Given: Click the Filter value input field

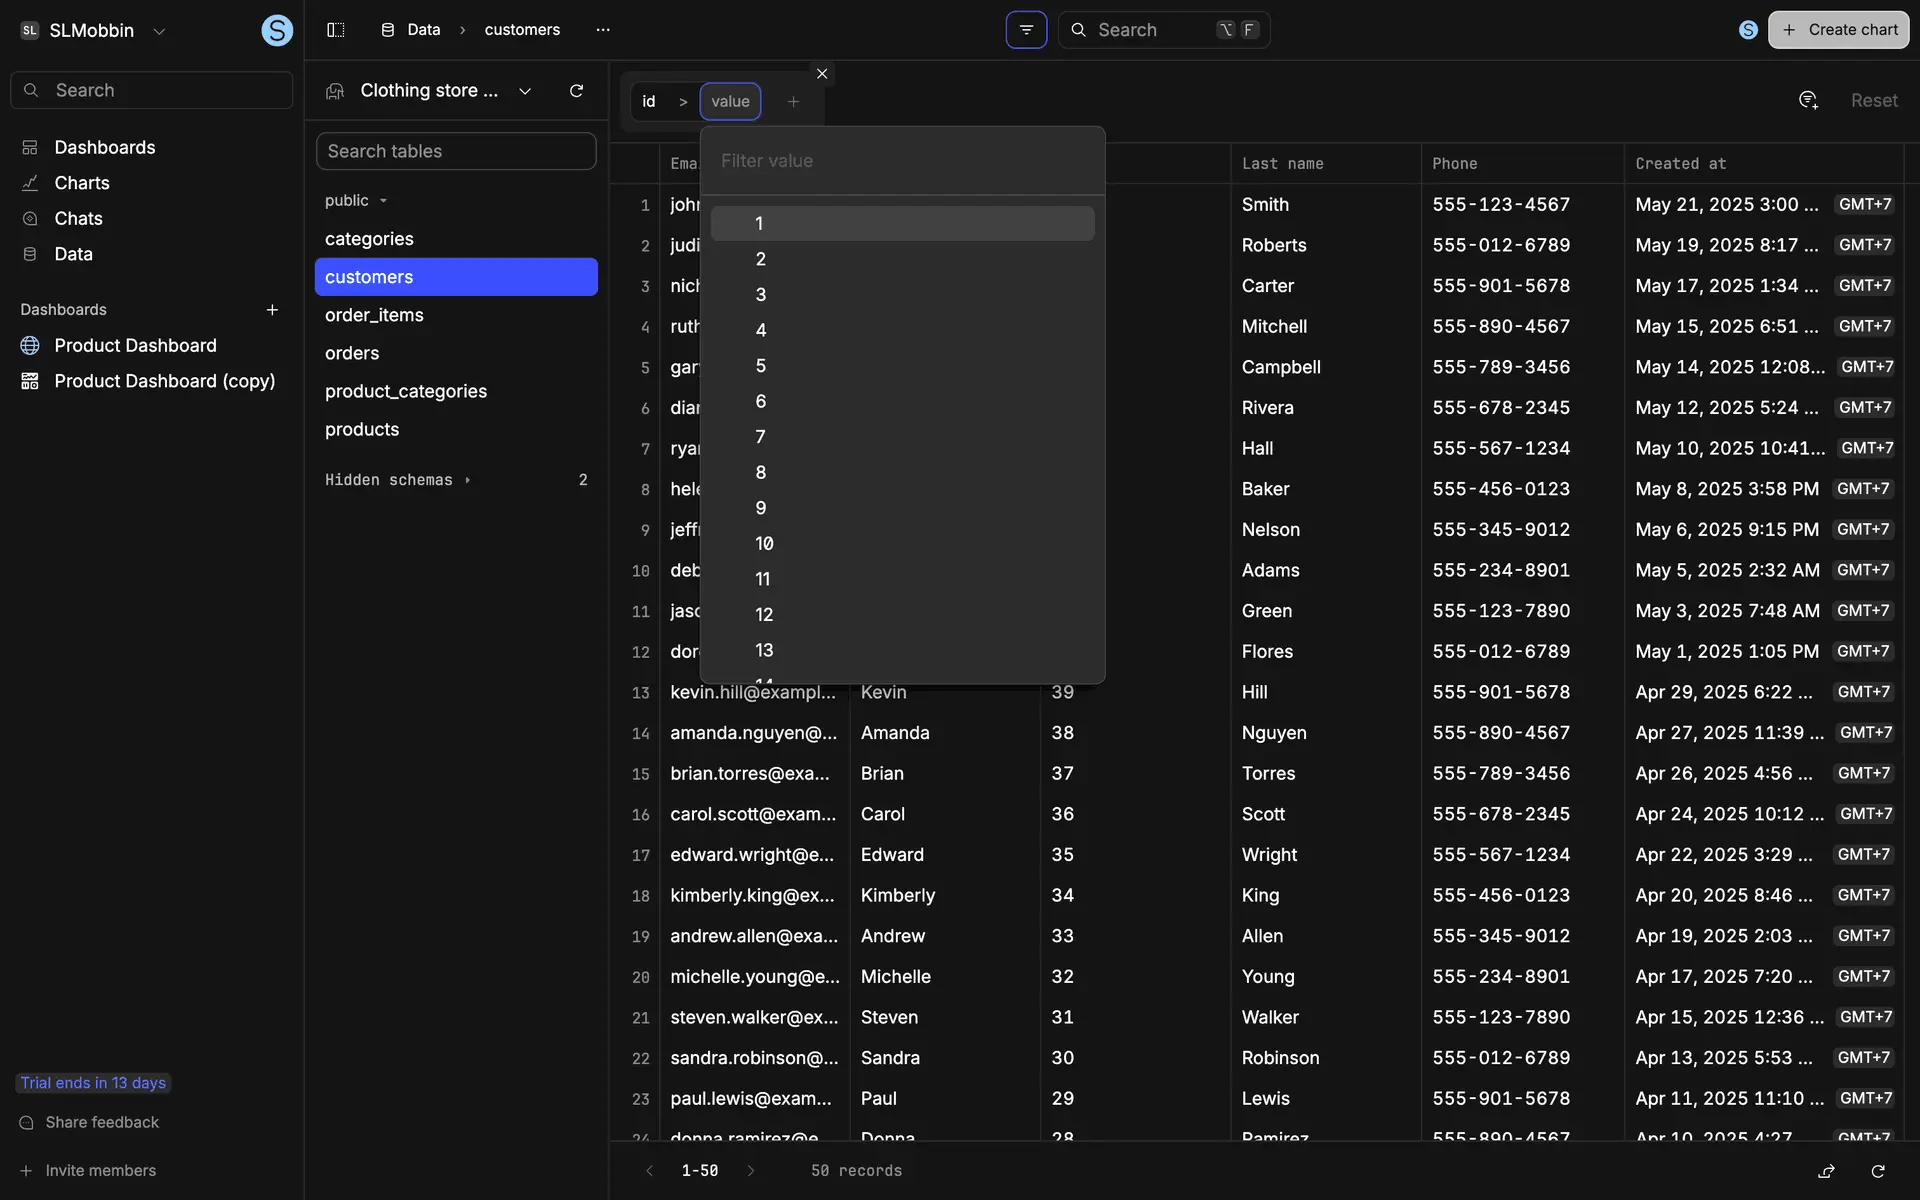Looking at the screenshot, I should 902,161.
